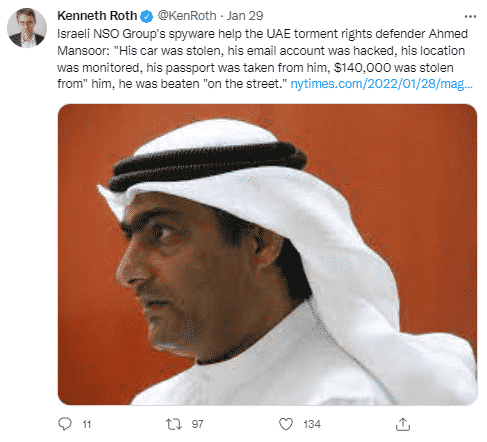Open the nytimes.com article link
Viewport: 487px width, 442px height.
381,84
